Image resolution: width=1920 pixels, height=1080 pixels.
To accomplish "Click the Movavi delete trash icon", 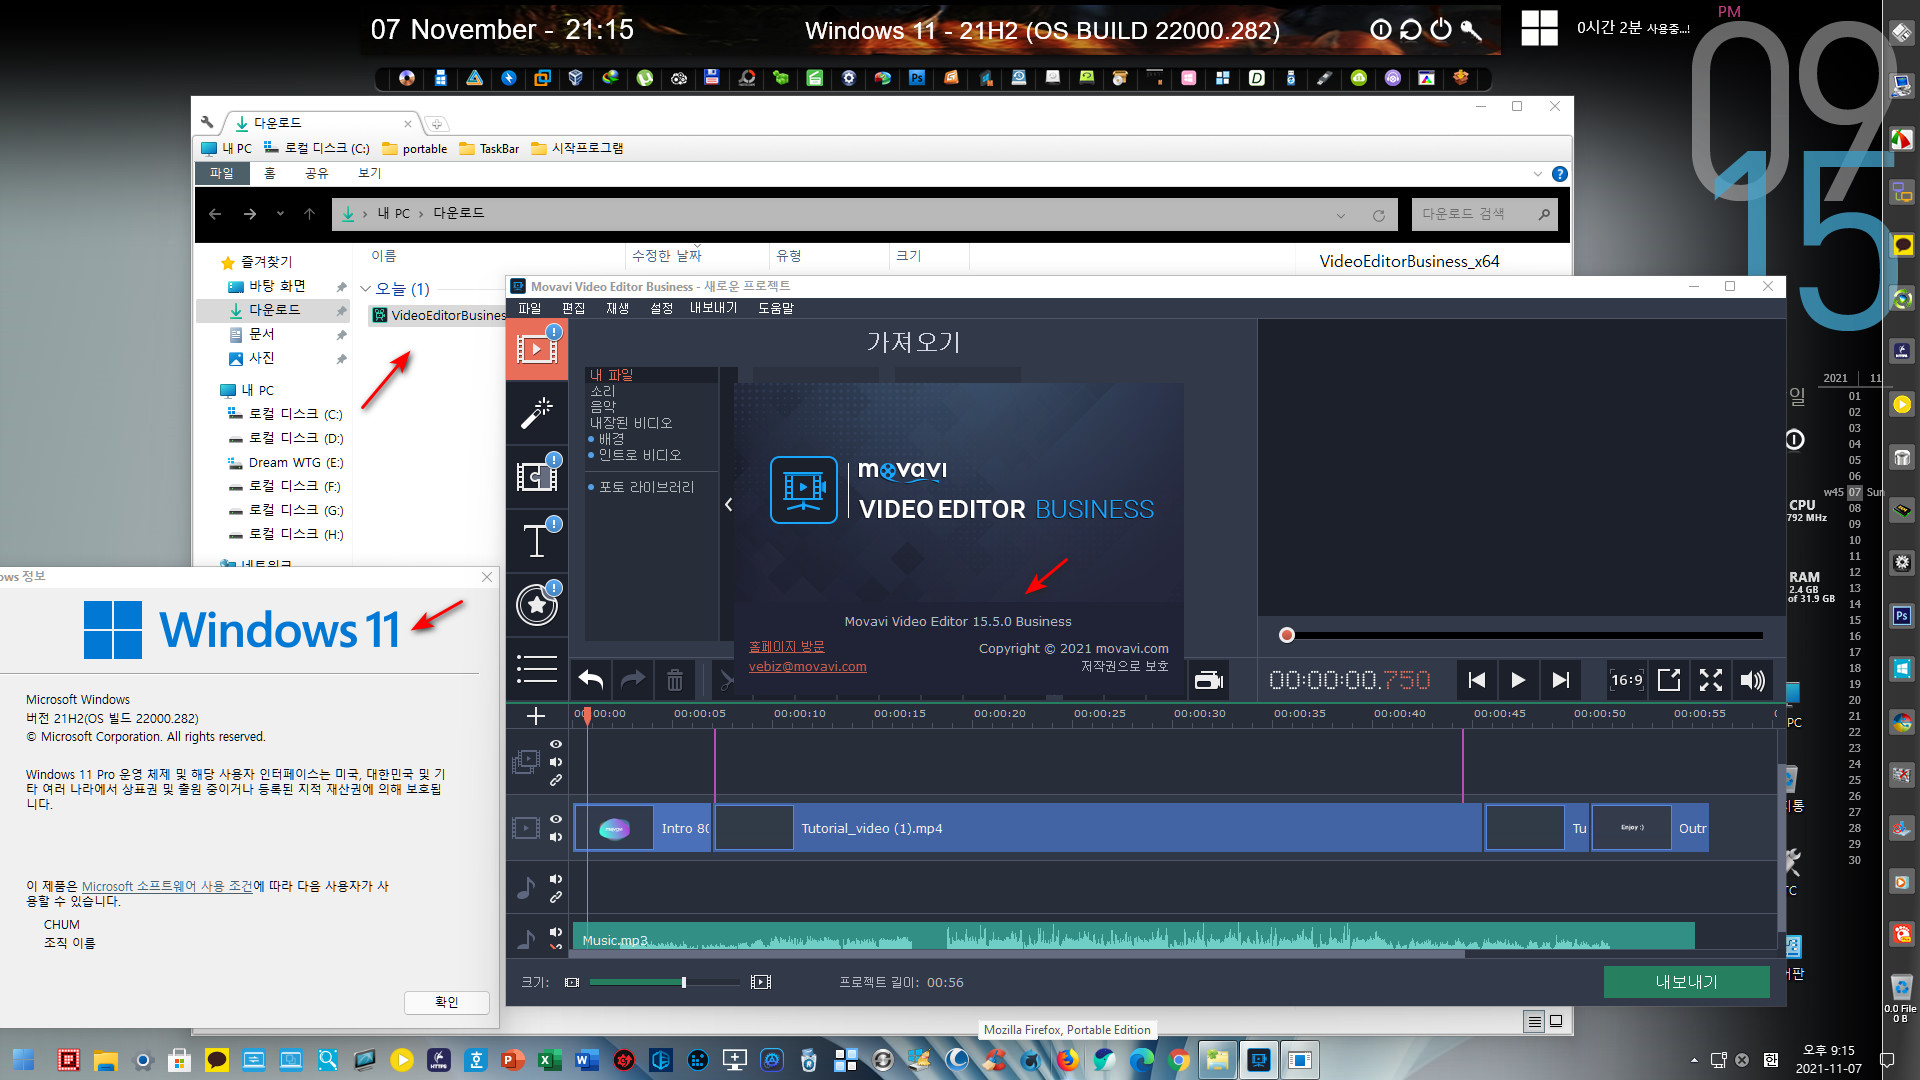I will pos(675,680).
